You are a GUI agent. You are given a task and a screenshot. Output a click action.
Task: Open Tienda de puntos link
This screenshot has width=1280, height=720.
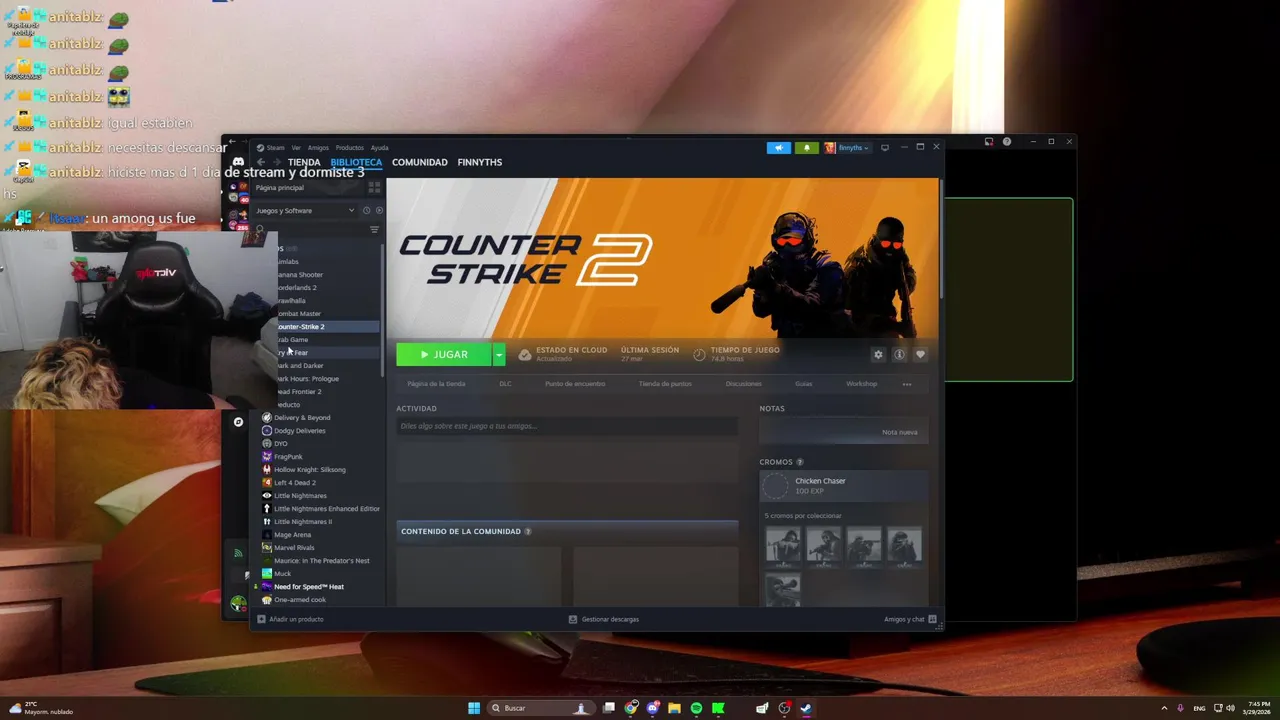[x=665, y=384]
